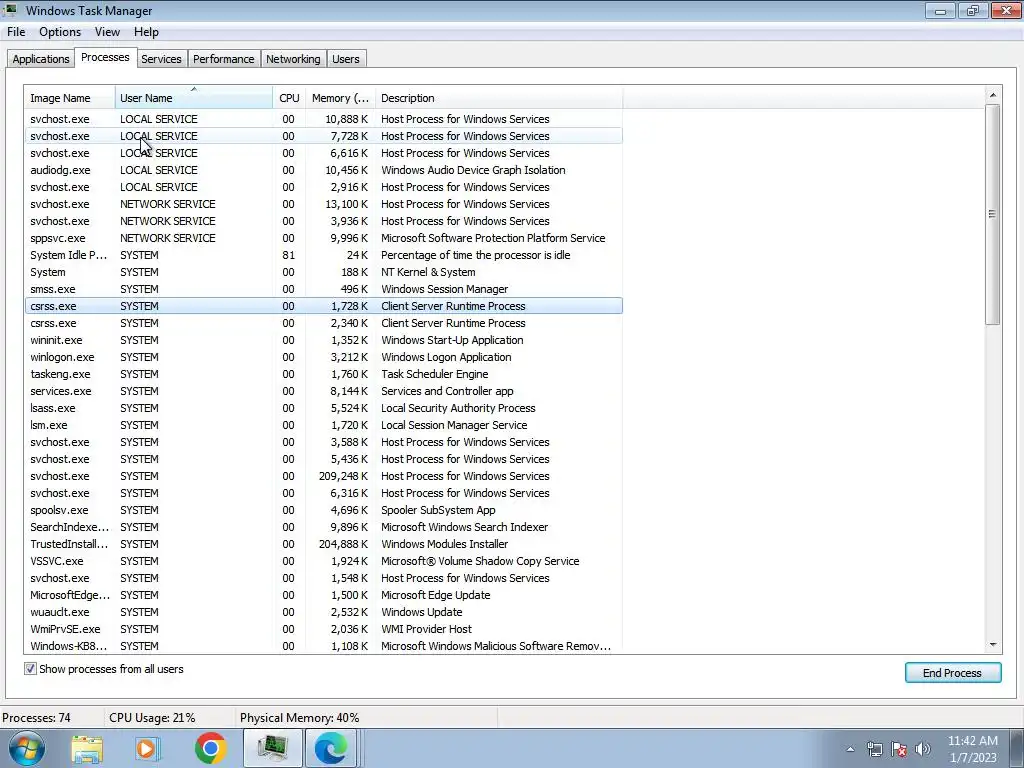Open Windows Explorer from the taskbar
The height and width of the screenshot is (768, 1024).
click(x=87, y=749)
